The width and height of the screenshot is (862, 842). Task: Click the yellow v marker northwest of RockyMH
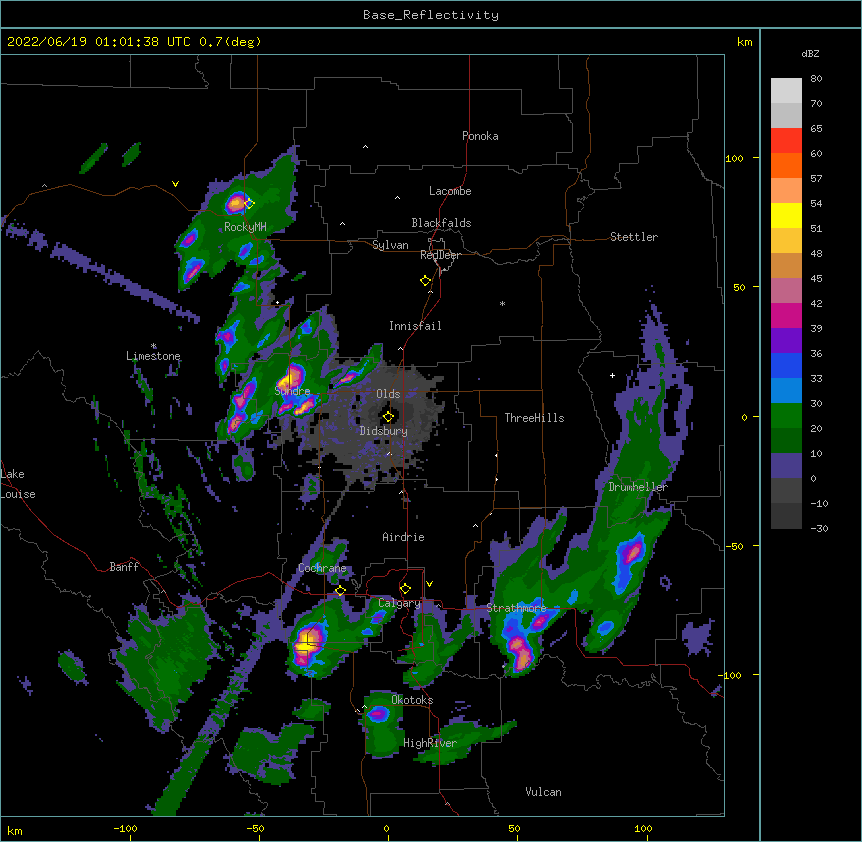point(175,184)
